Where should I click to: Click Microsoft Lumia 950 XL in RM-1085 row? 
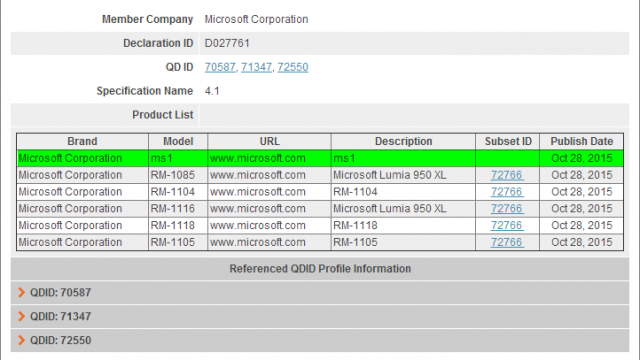tap(390, 175)
